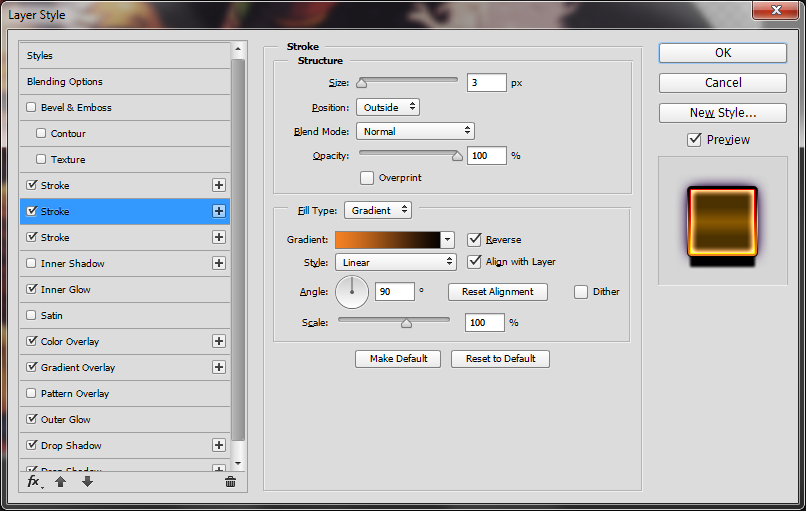806x511 pixels.
Task: Disable the Inner Glow checkbox
Action: point(31,289)
